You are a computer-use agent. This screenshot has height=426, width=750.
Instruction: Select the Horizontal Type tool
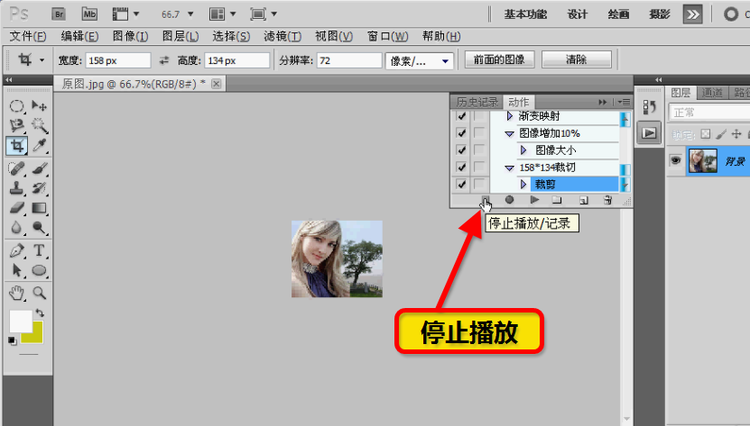[x=40, y=250]
